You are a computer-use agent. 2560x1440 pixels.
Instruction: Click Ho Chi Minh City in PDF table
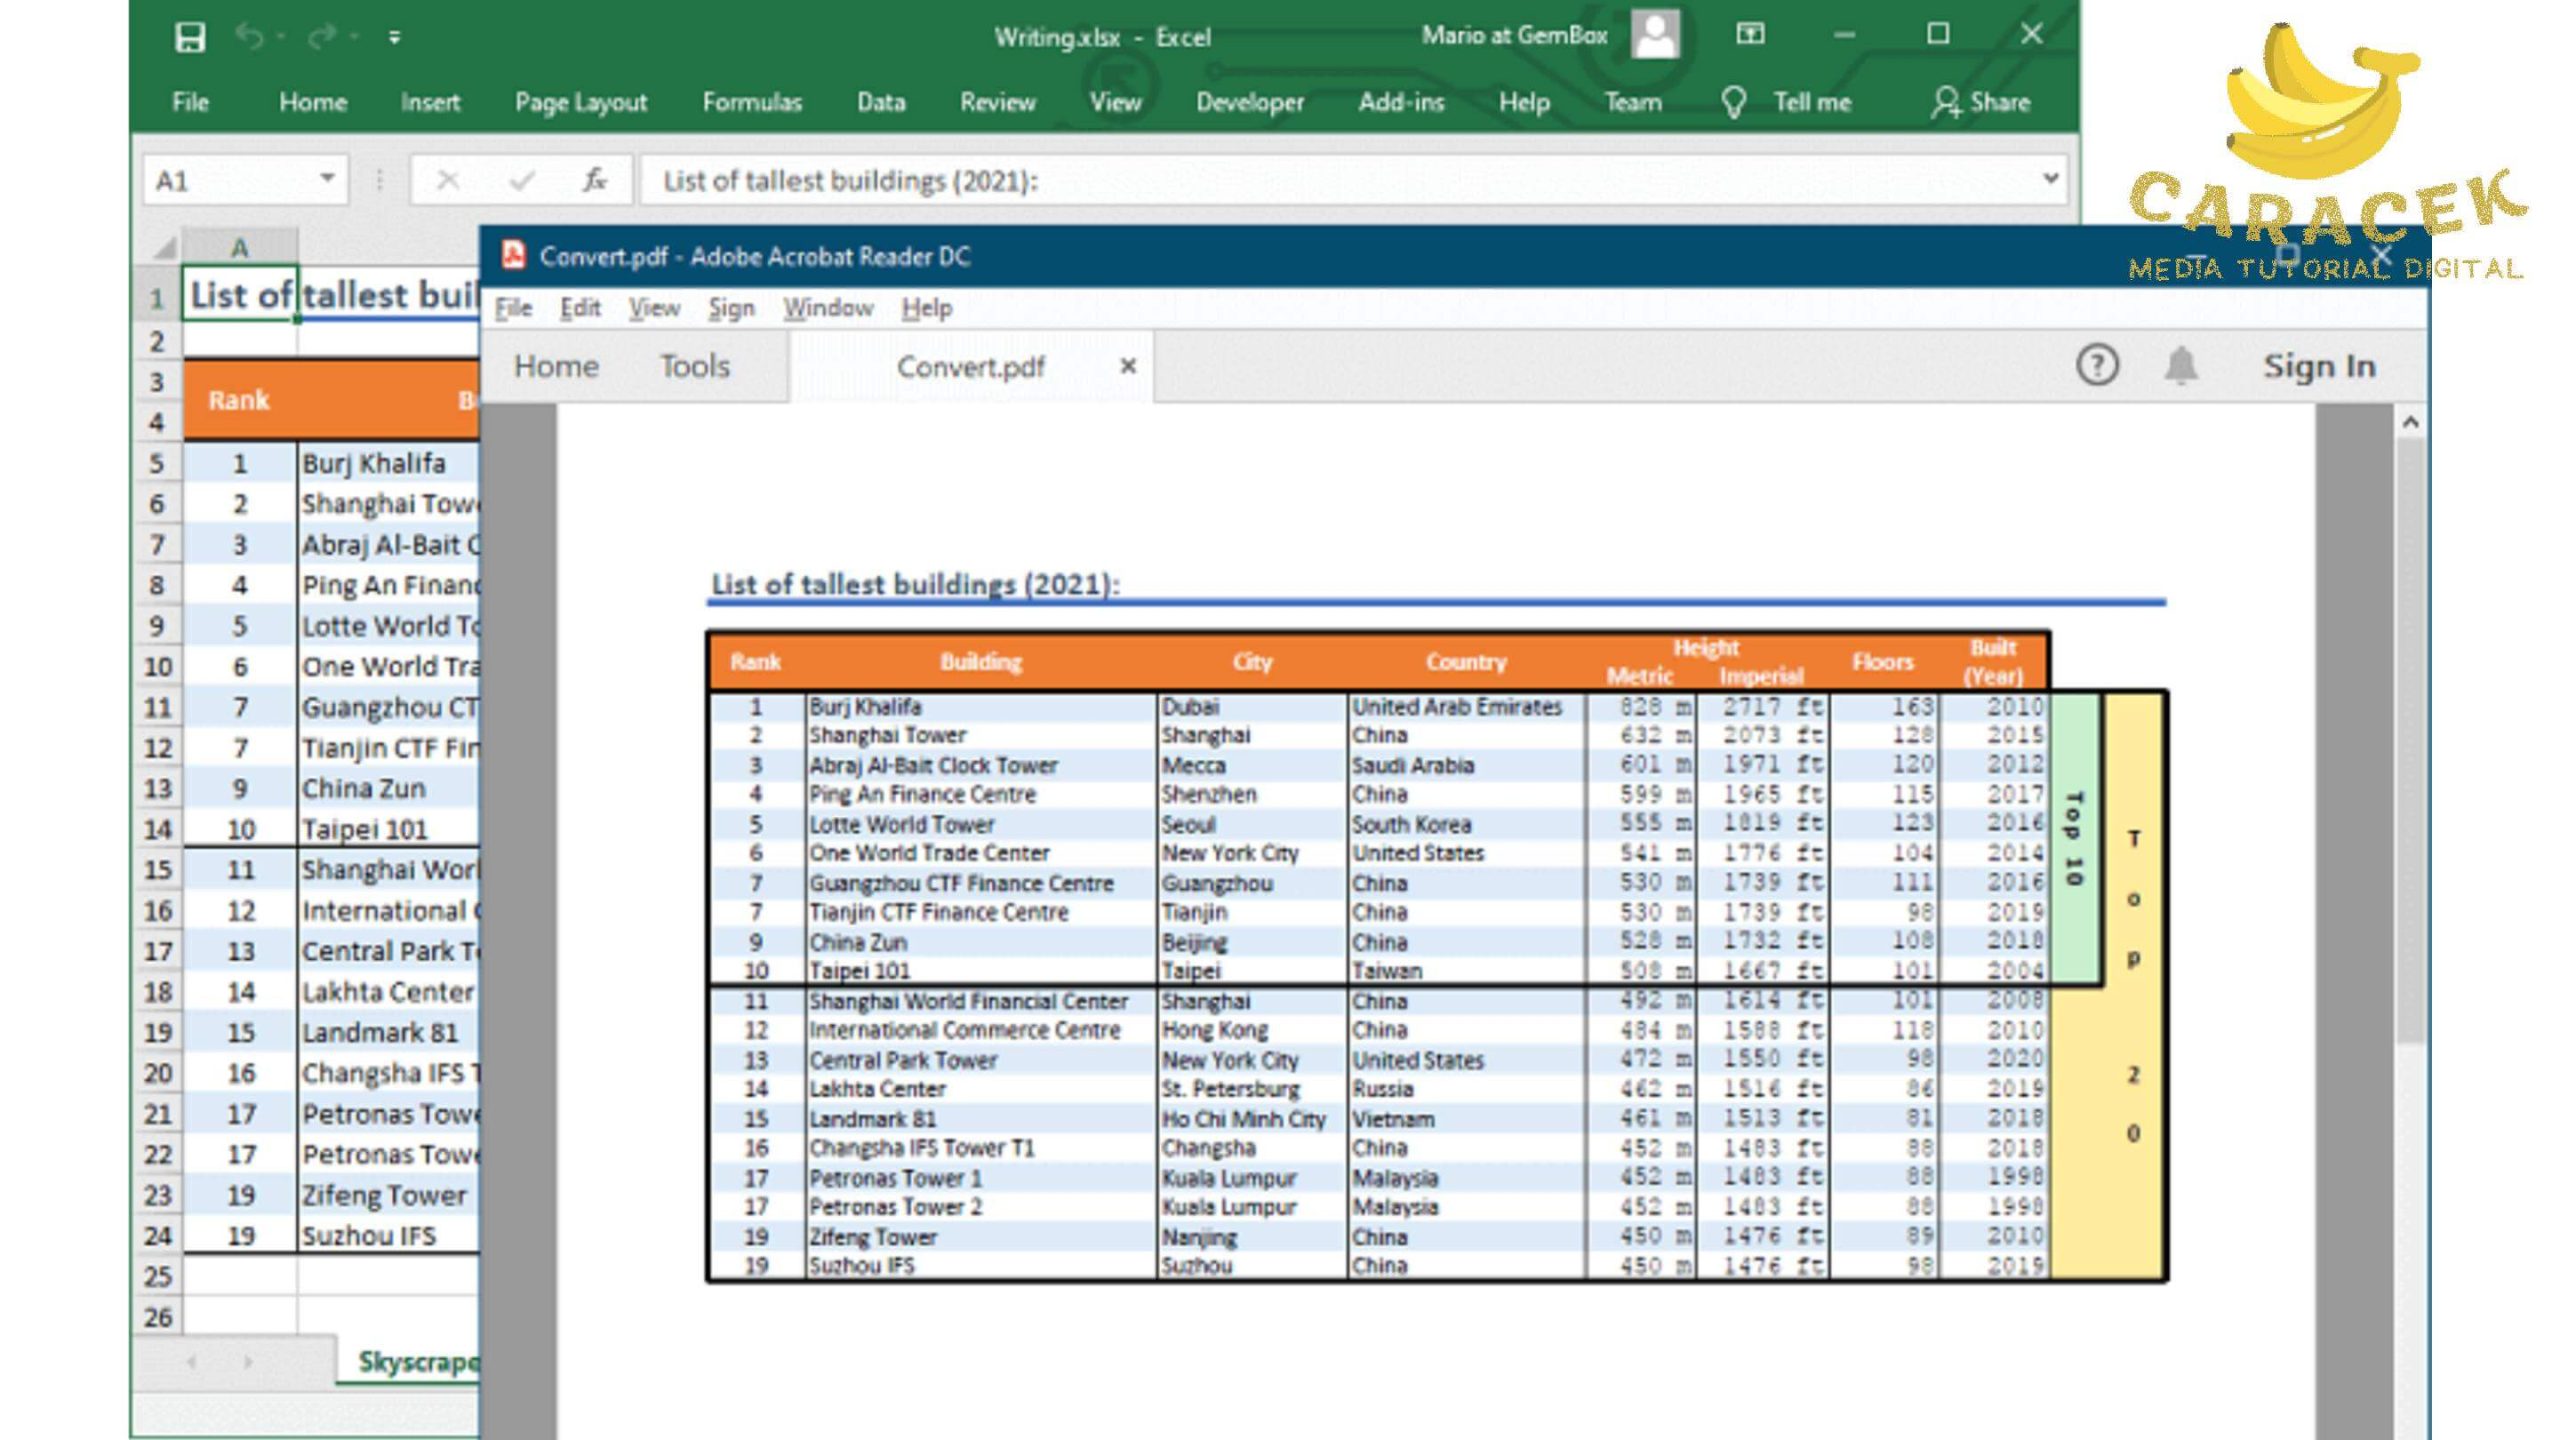(x=1243, y=1120)
